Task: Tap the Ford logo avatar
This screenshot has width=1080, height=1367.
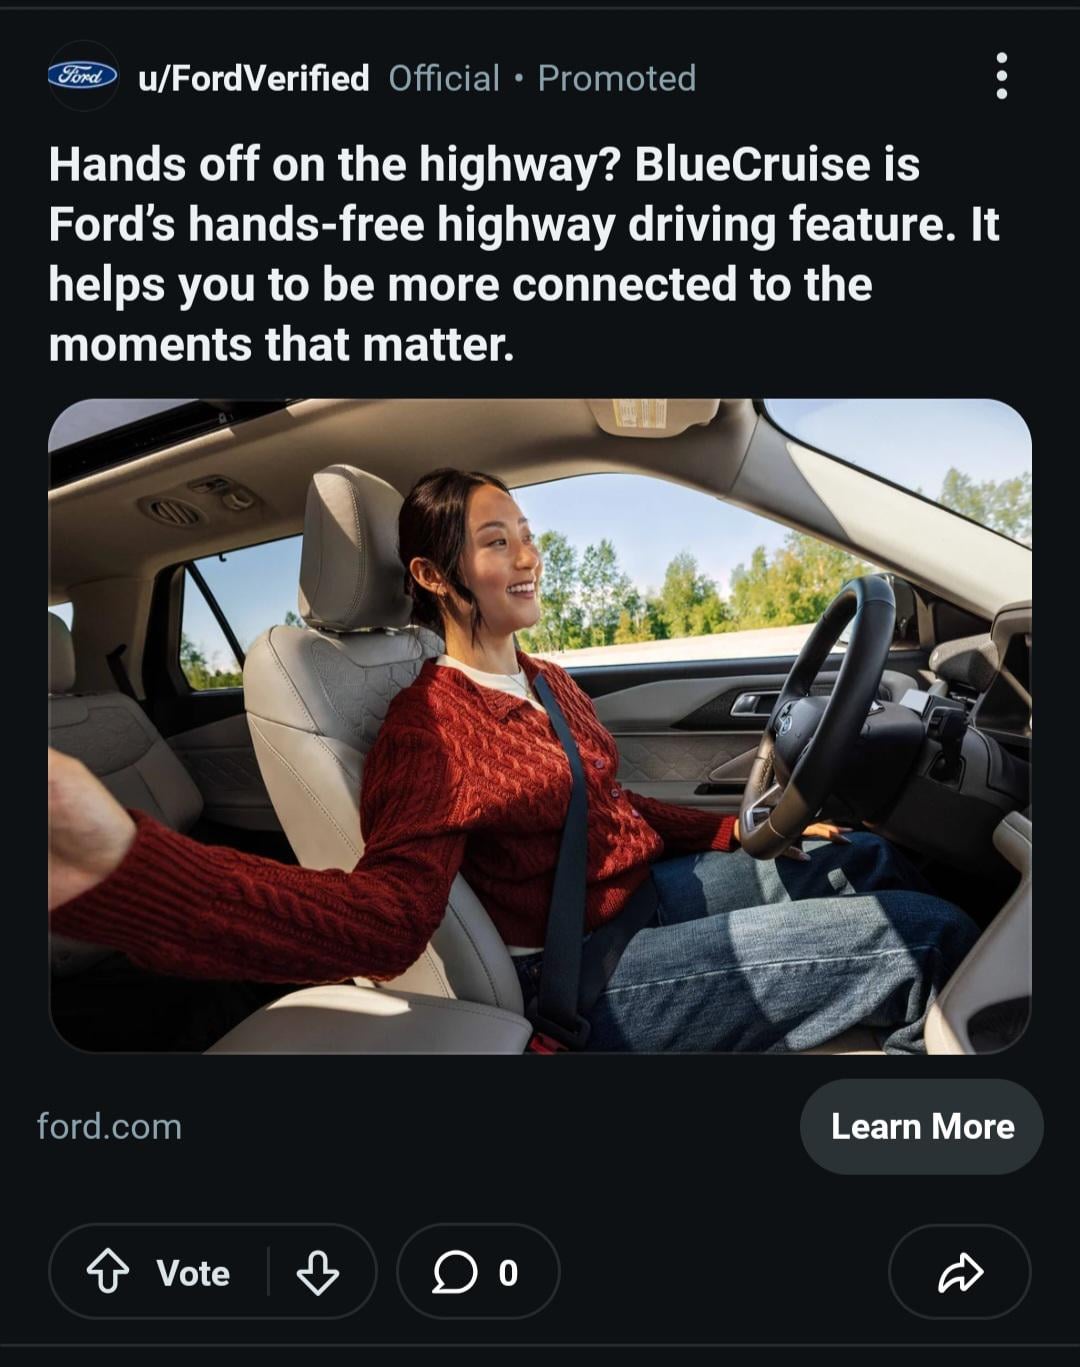Action: (83, 76)
